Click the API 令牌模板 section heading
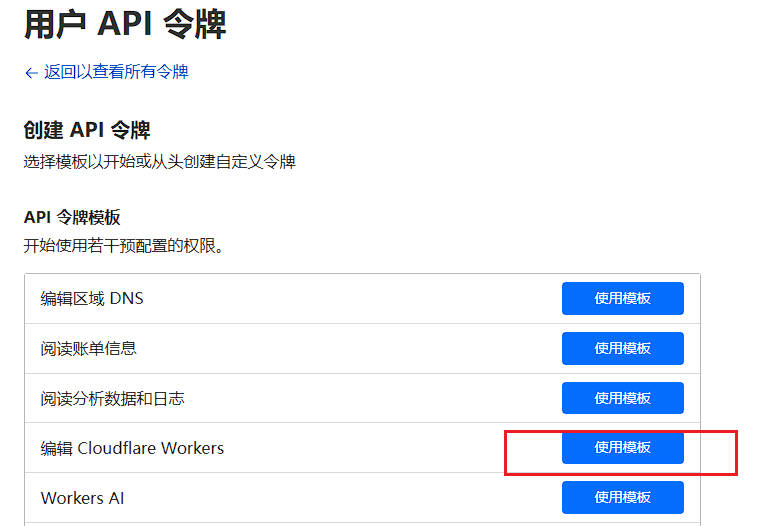The height and width of the screenshot is (526, 779). 72,217
